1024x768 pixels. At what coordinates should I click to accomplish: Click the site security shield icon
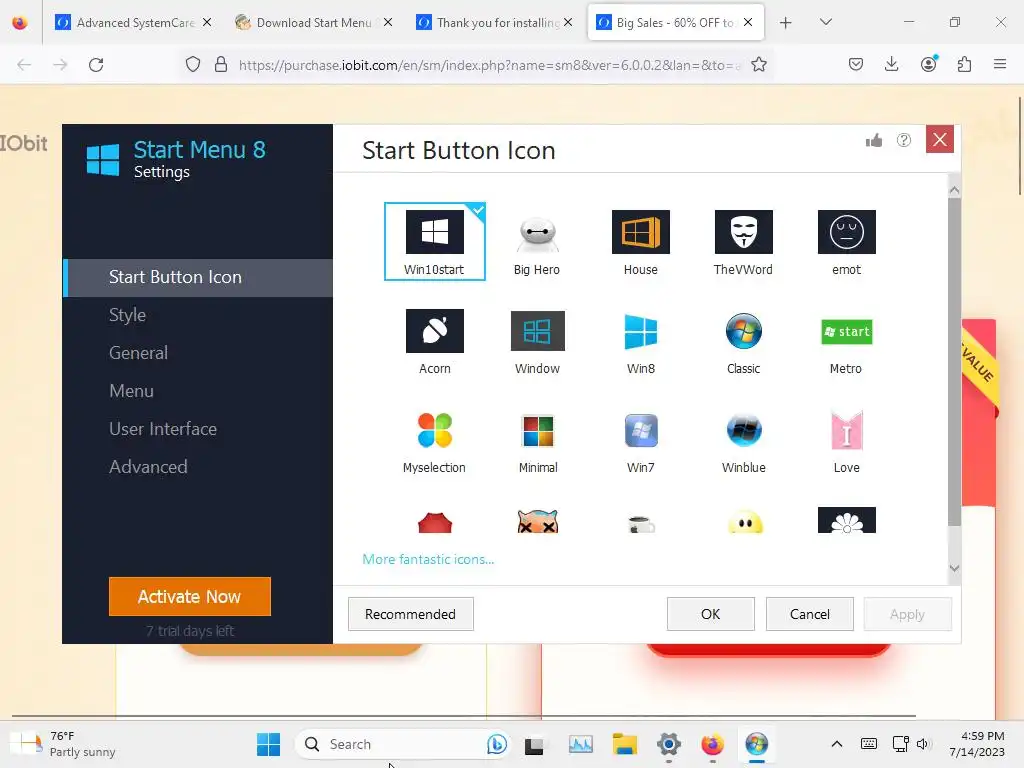click(x=193, y=65)
